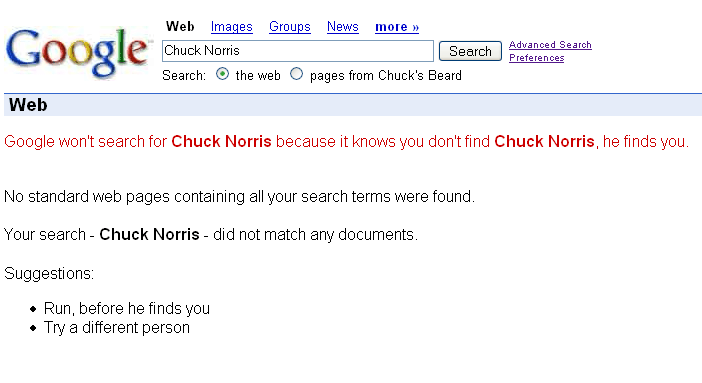Viewport: 702px width, 383px height.
Task: Expand the "more »" options link
Action: [397, 27]
